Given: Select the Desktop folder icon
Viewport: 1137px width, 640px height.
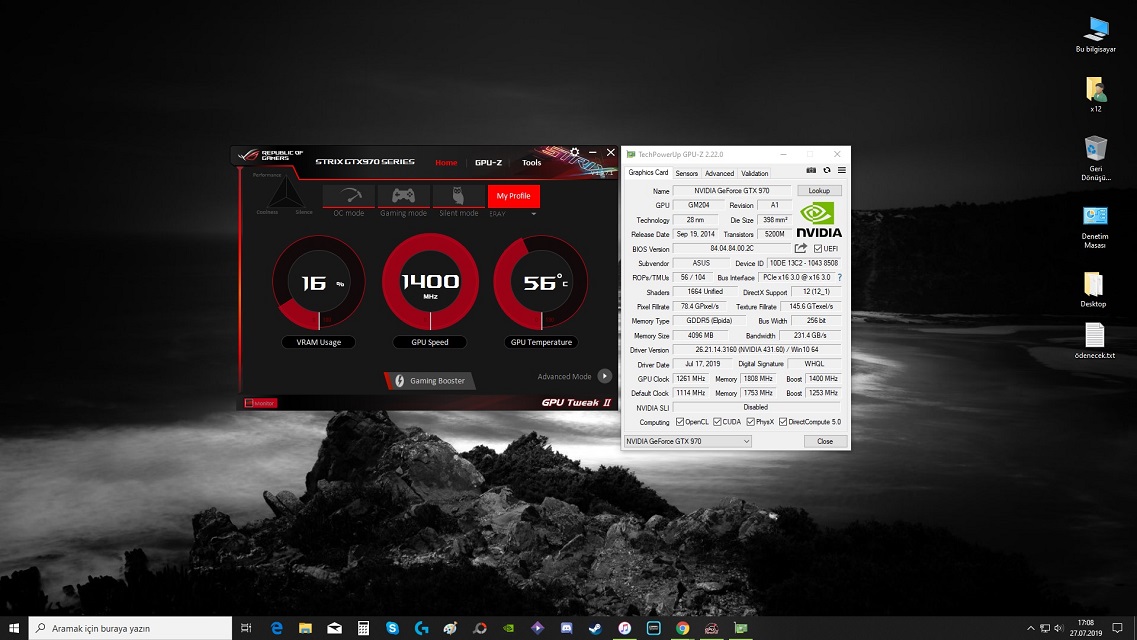Looking at the screenshot, I should click(1093, 290).
